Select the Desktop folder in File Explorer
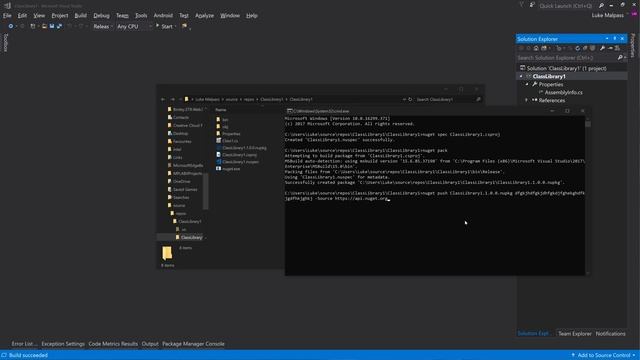The height and width of the screenshot is (360, 640). pos(178,133)
